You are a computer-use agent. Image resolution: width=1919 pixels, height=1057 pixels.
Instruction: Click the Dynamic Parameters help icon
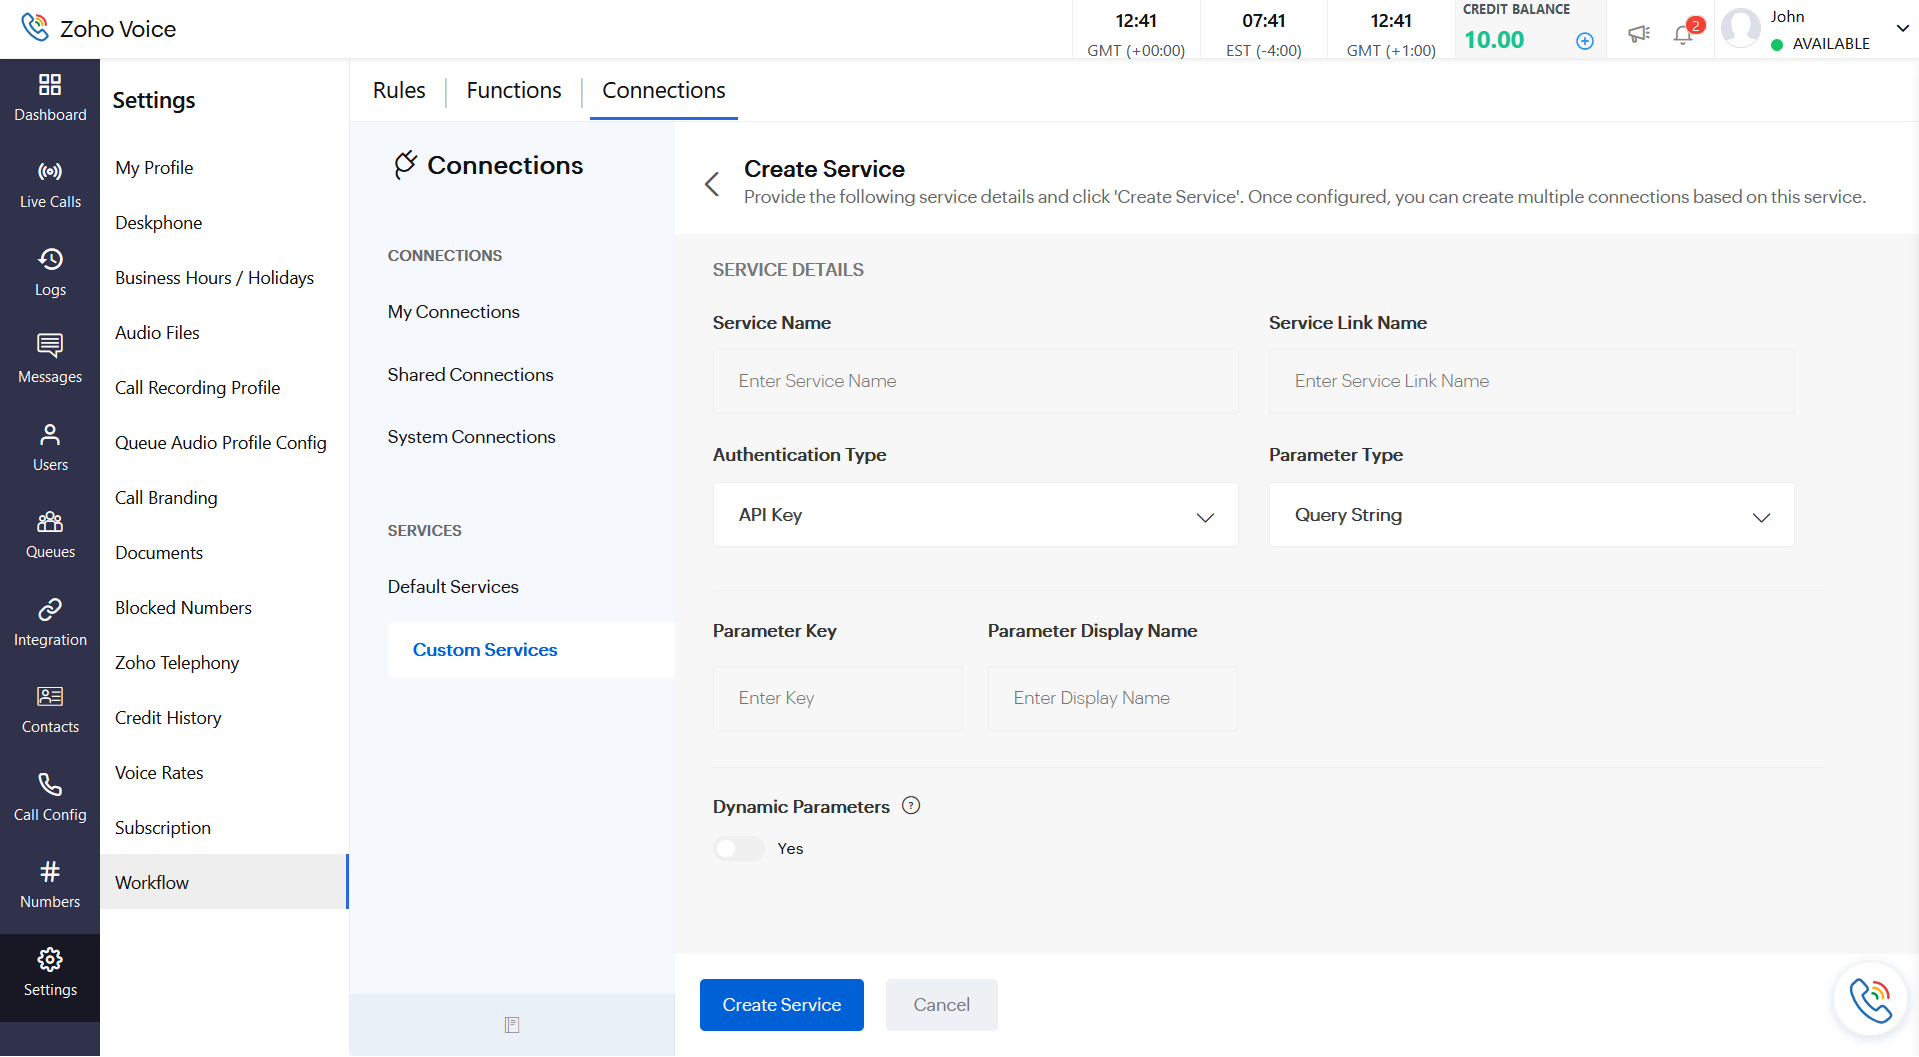[x=911, y=806]
